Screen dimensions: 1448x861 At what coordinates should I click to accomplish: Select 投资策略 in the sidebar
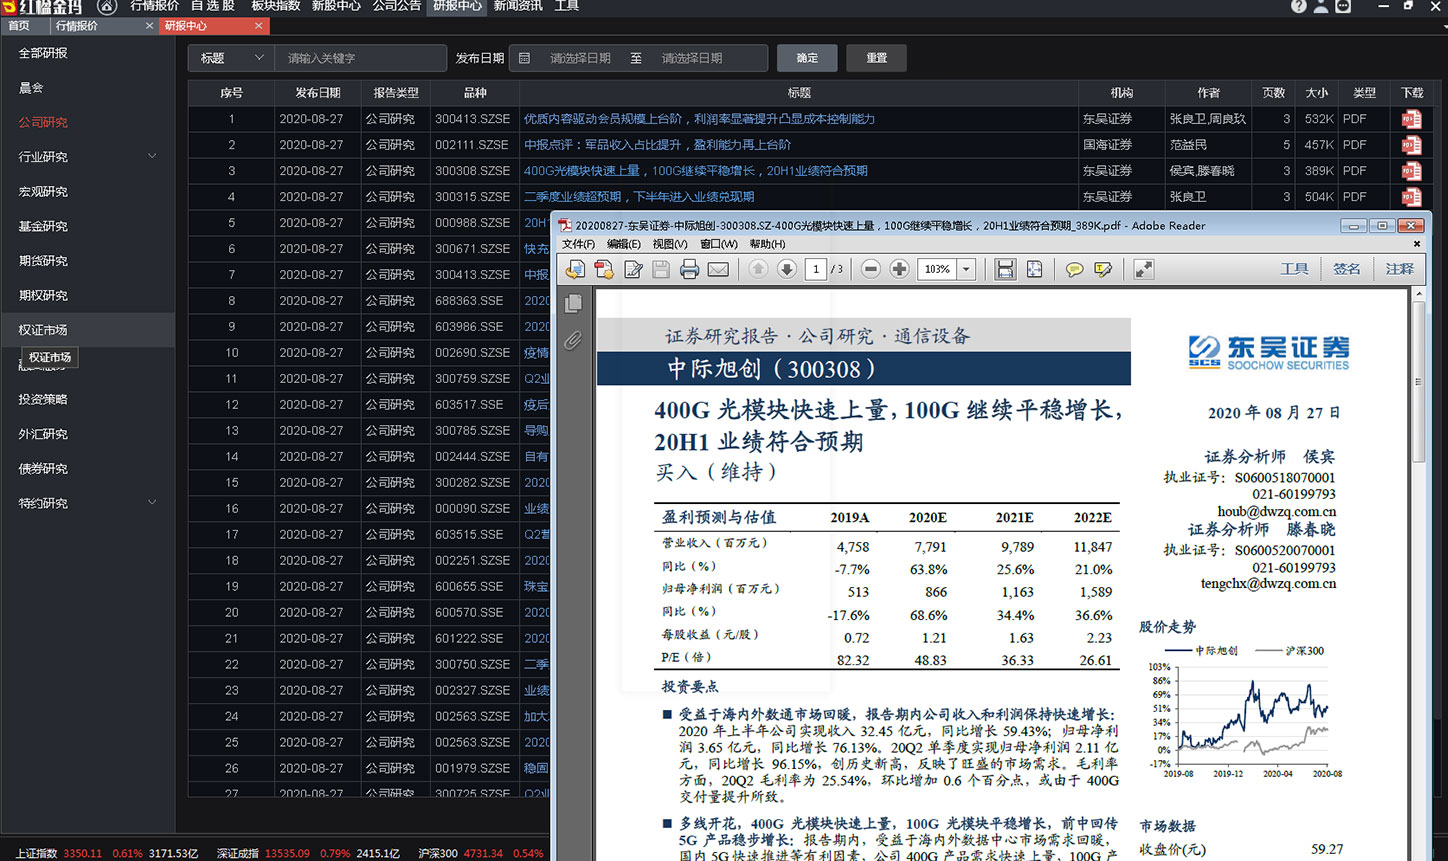[x=43, y=399]
